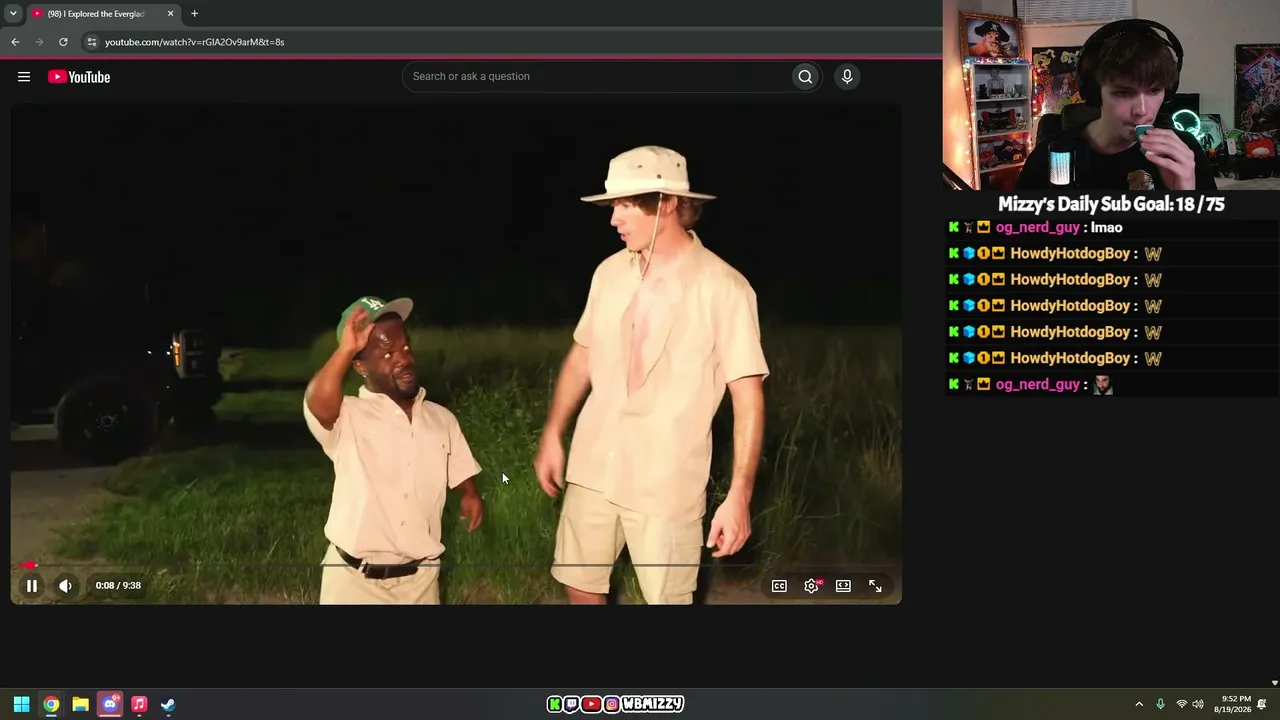
Task: Switch the player to theater mode
Action: [x=843, y=586]
